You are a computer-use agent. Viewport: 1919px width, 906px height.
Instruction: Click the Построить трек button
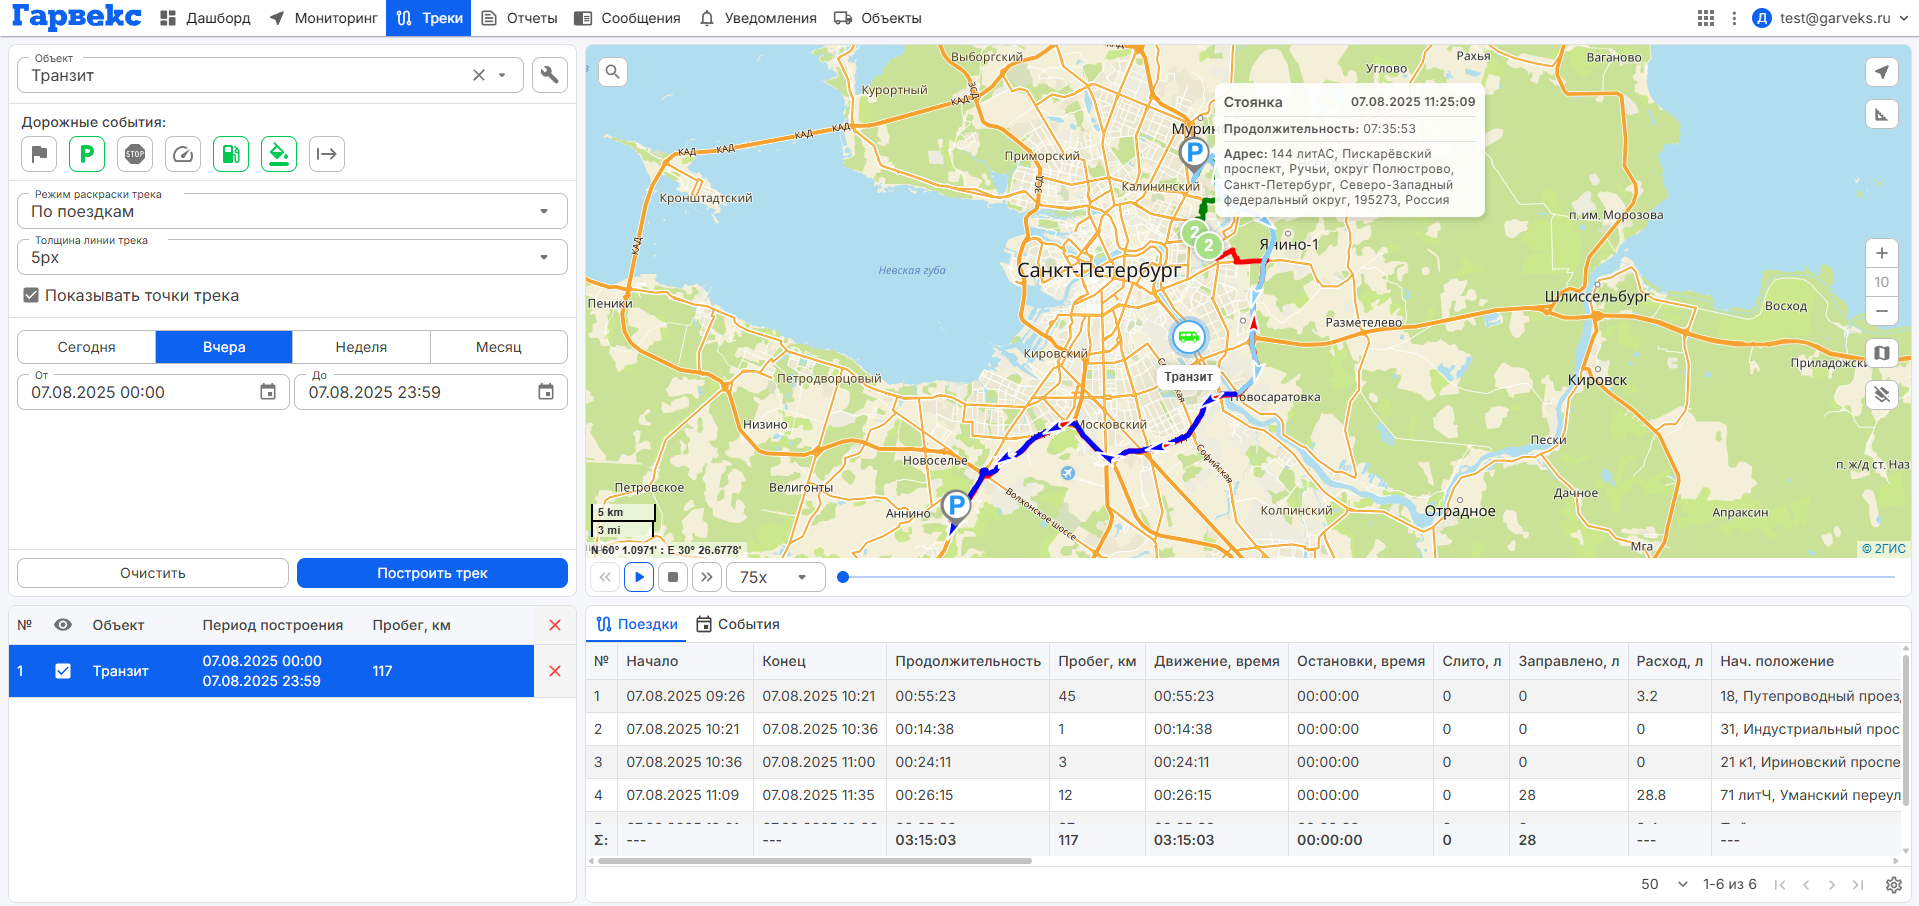(x=432, y=573)
